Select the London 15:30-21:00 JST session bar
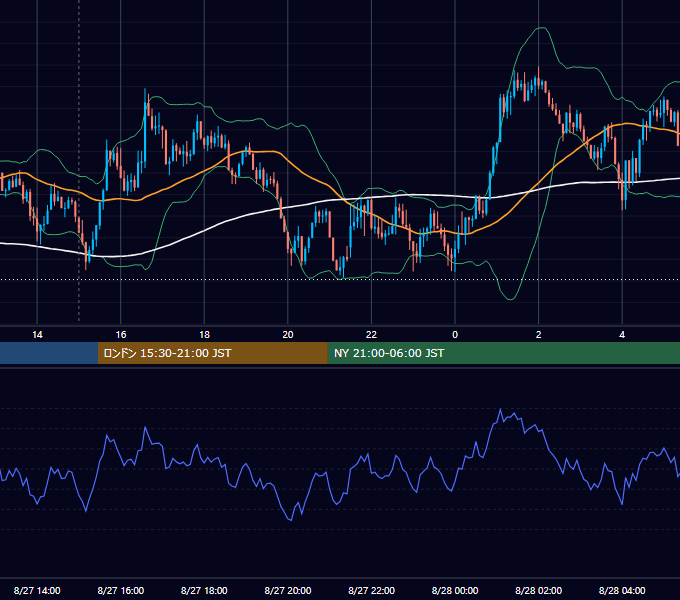Viewport: 680px width, 600px height. pyautogui.click(x=212, y=353)
